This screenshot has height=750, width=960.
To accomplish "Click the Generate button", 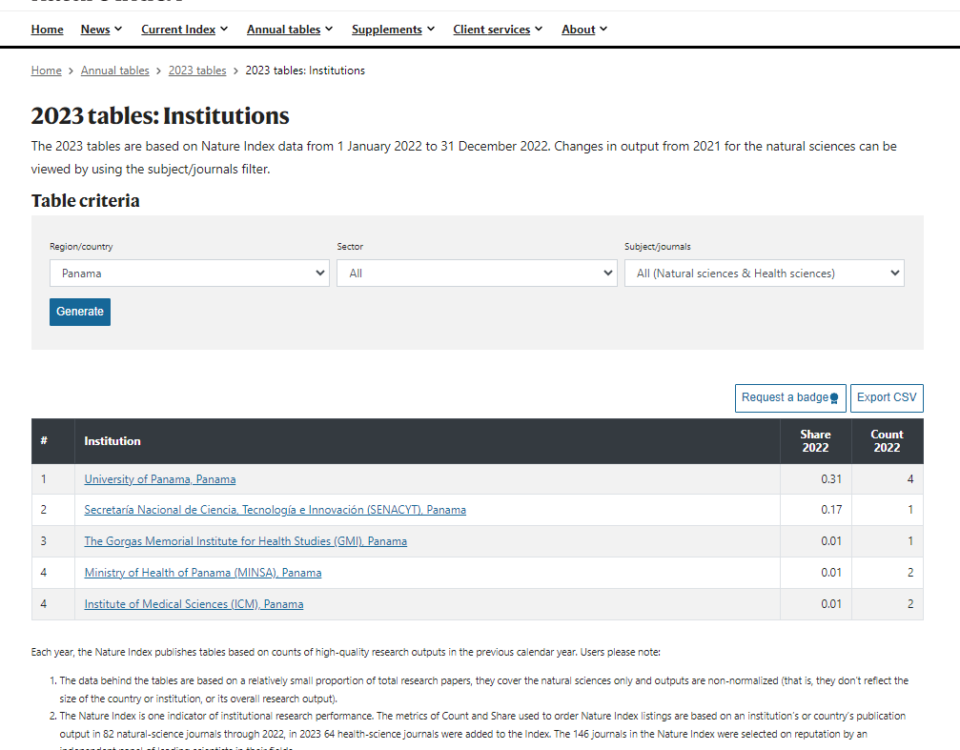I will click(x=80, y=312).
